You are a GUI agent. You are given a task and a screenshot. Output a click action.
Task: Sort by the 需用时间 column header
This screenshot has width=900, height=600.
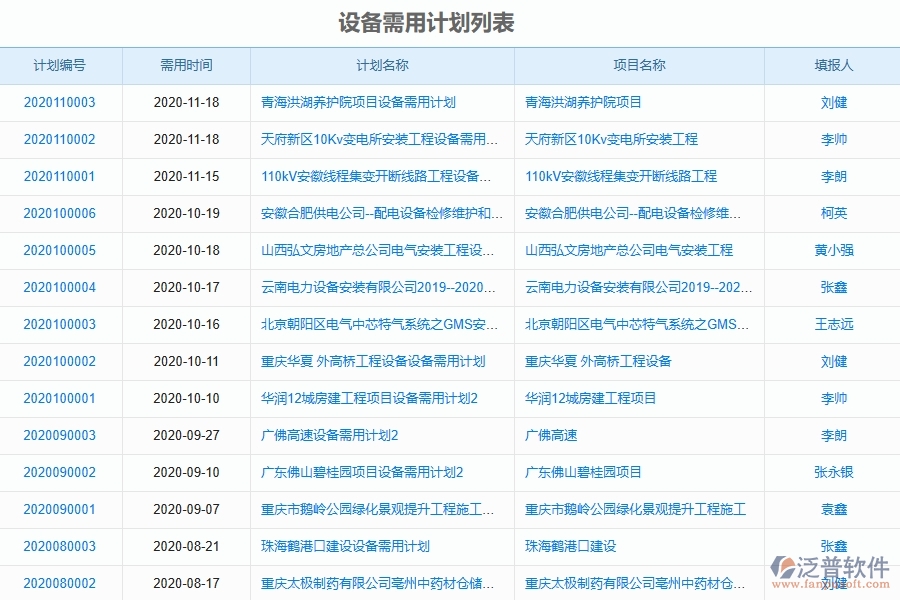pos(186,65)
